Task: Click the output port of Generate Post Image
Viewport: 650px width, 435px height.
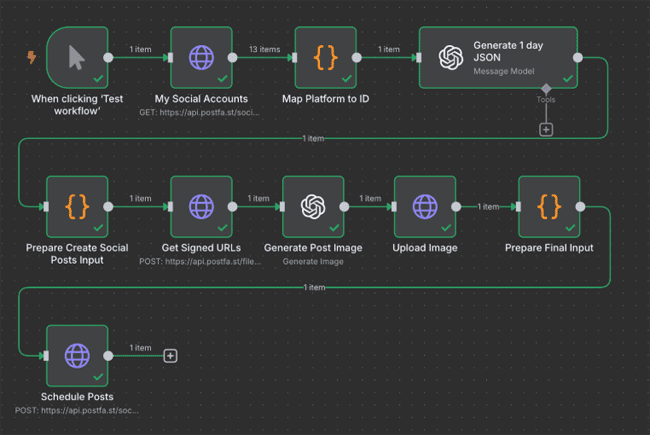Action: 344,207
